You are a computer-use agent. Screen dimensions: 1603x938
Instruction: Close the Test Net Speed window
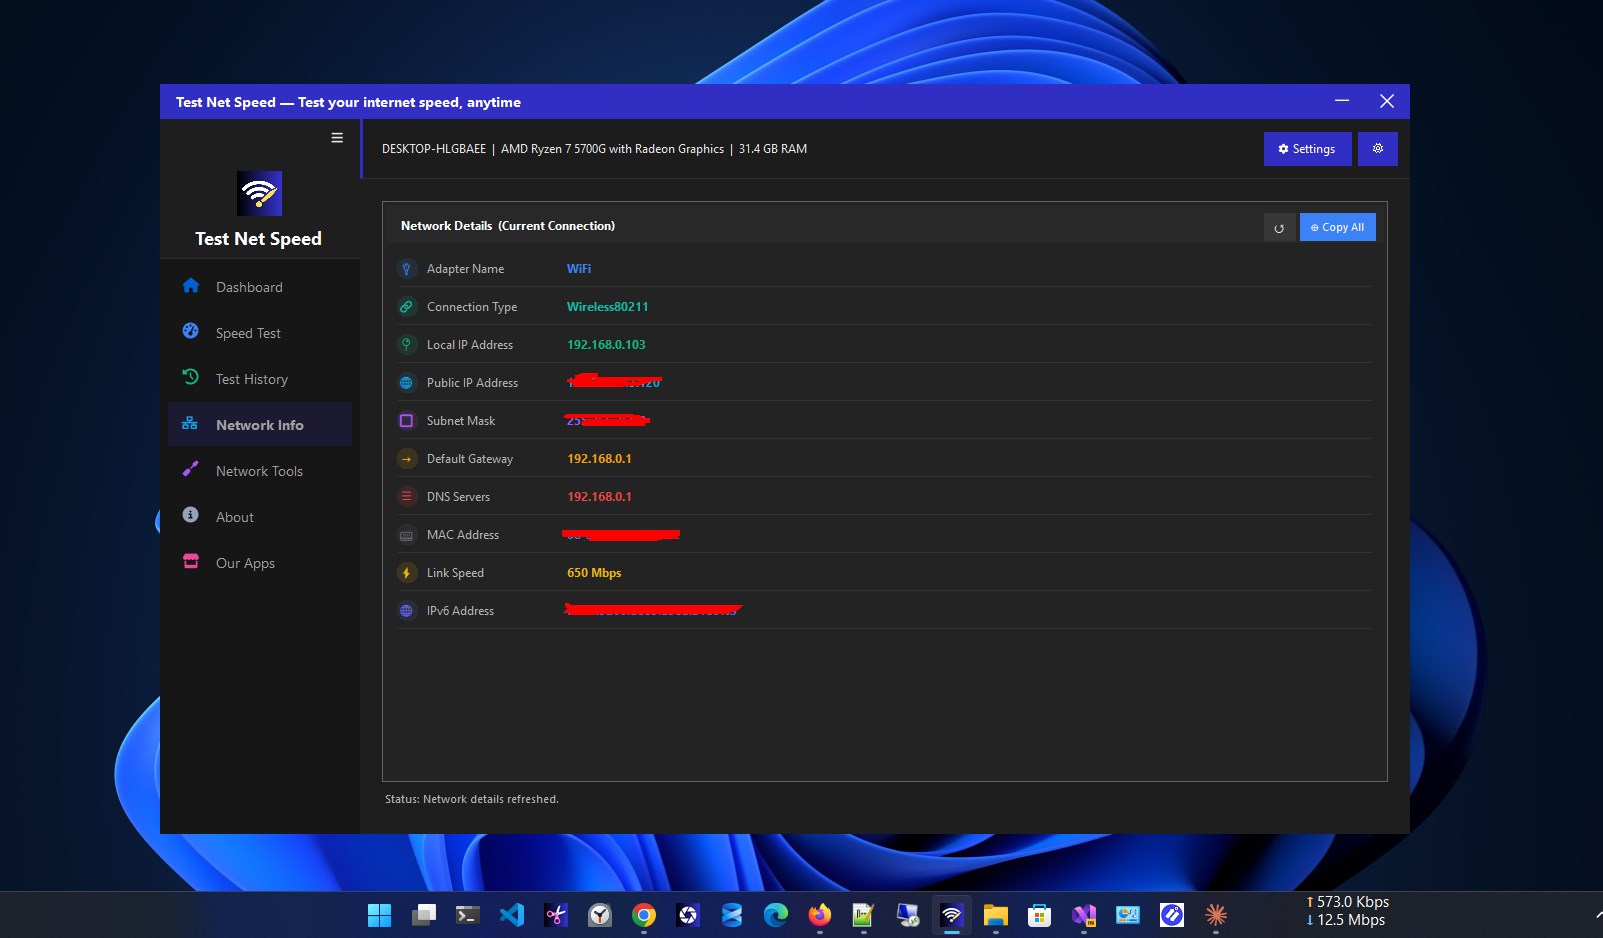click(x=1387, y=101)
